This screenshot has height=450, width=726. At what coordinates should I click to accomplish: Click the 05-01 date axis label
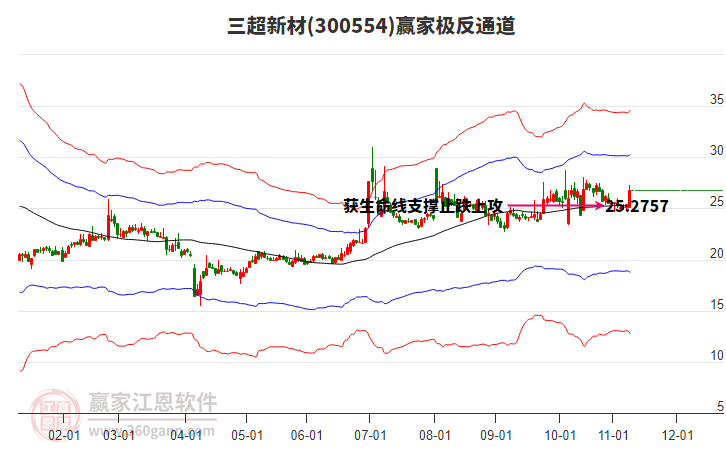coord(247,435)
